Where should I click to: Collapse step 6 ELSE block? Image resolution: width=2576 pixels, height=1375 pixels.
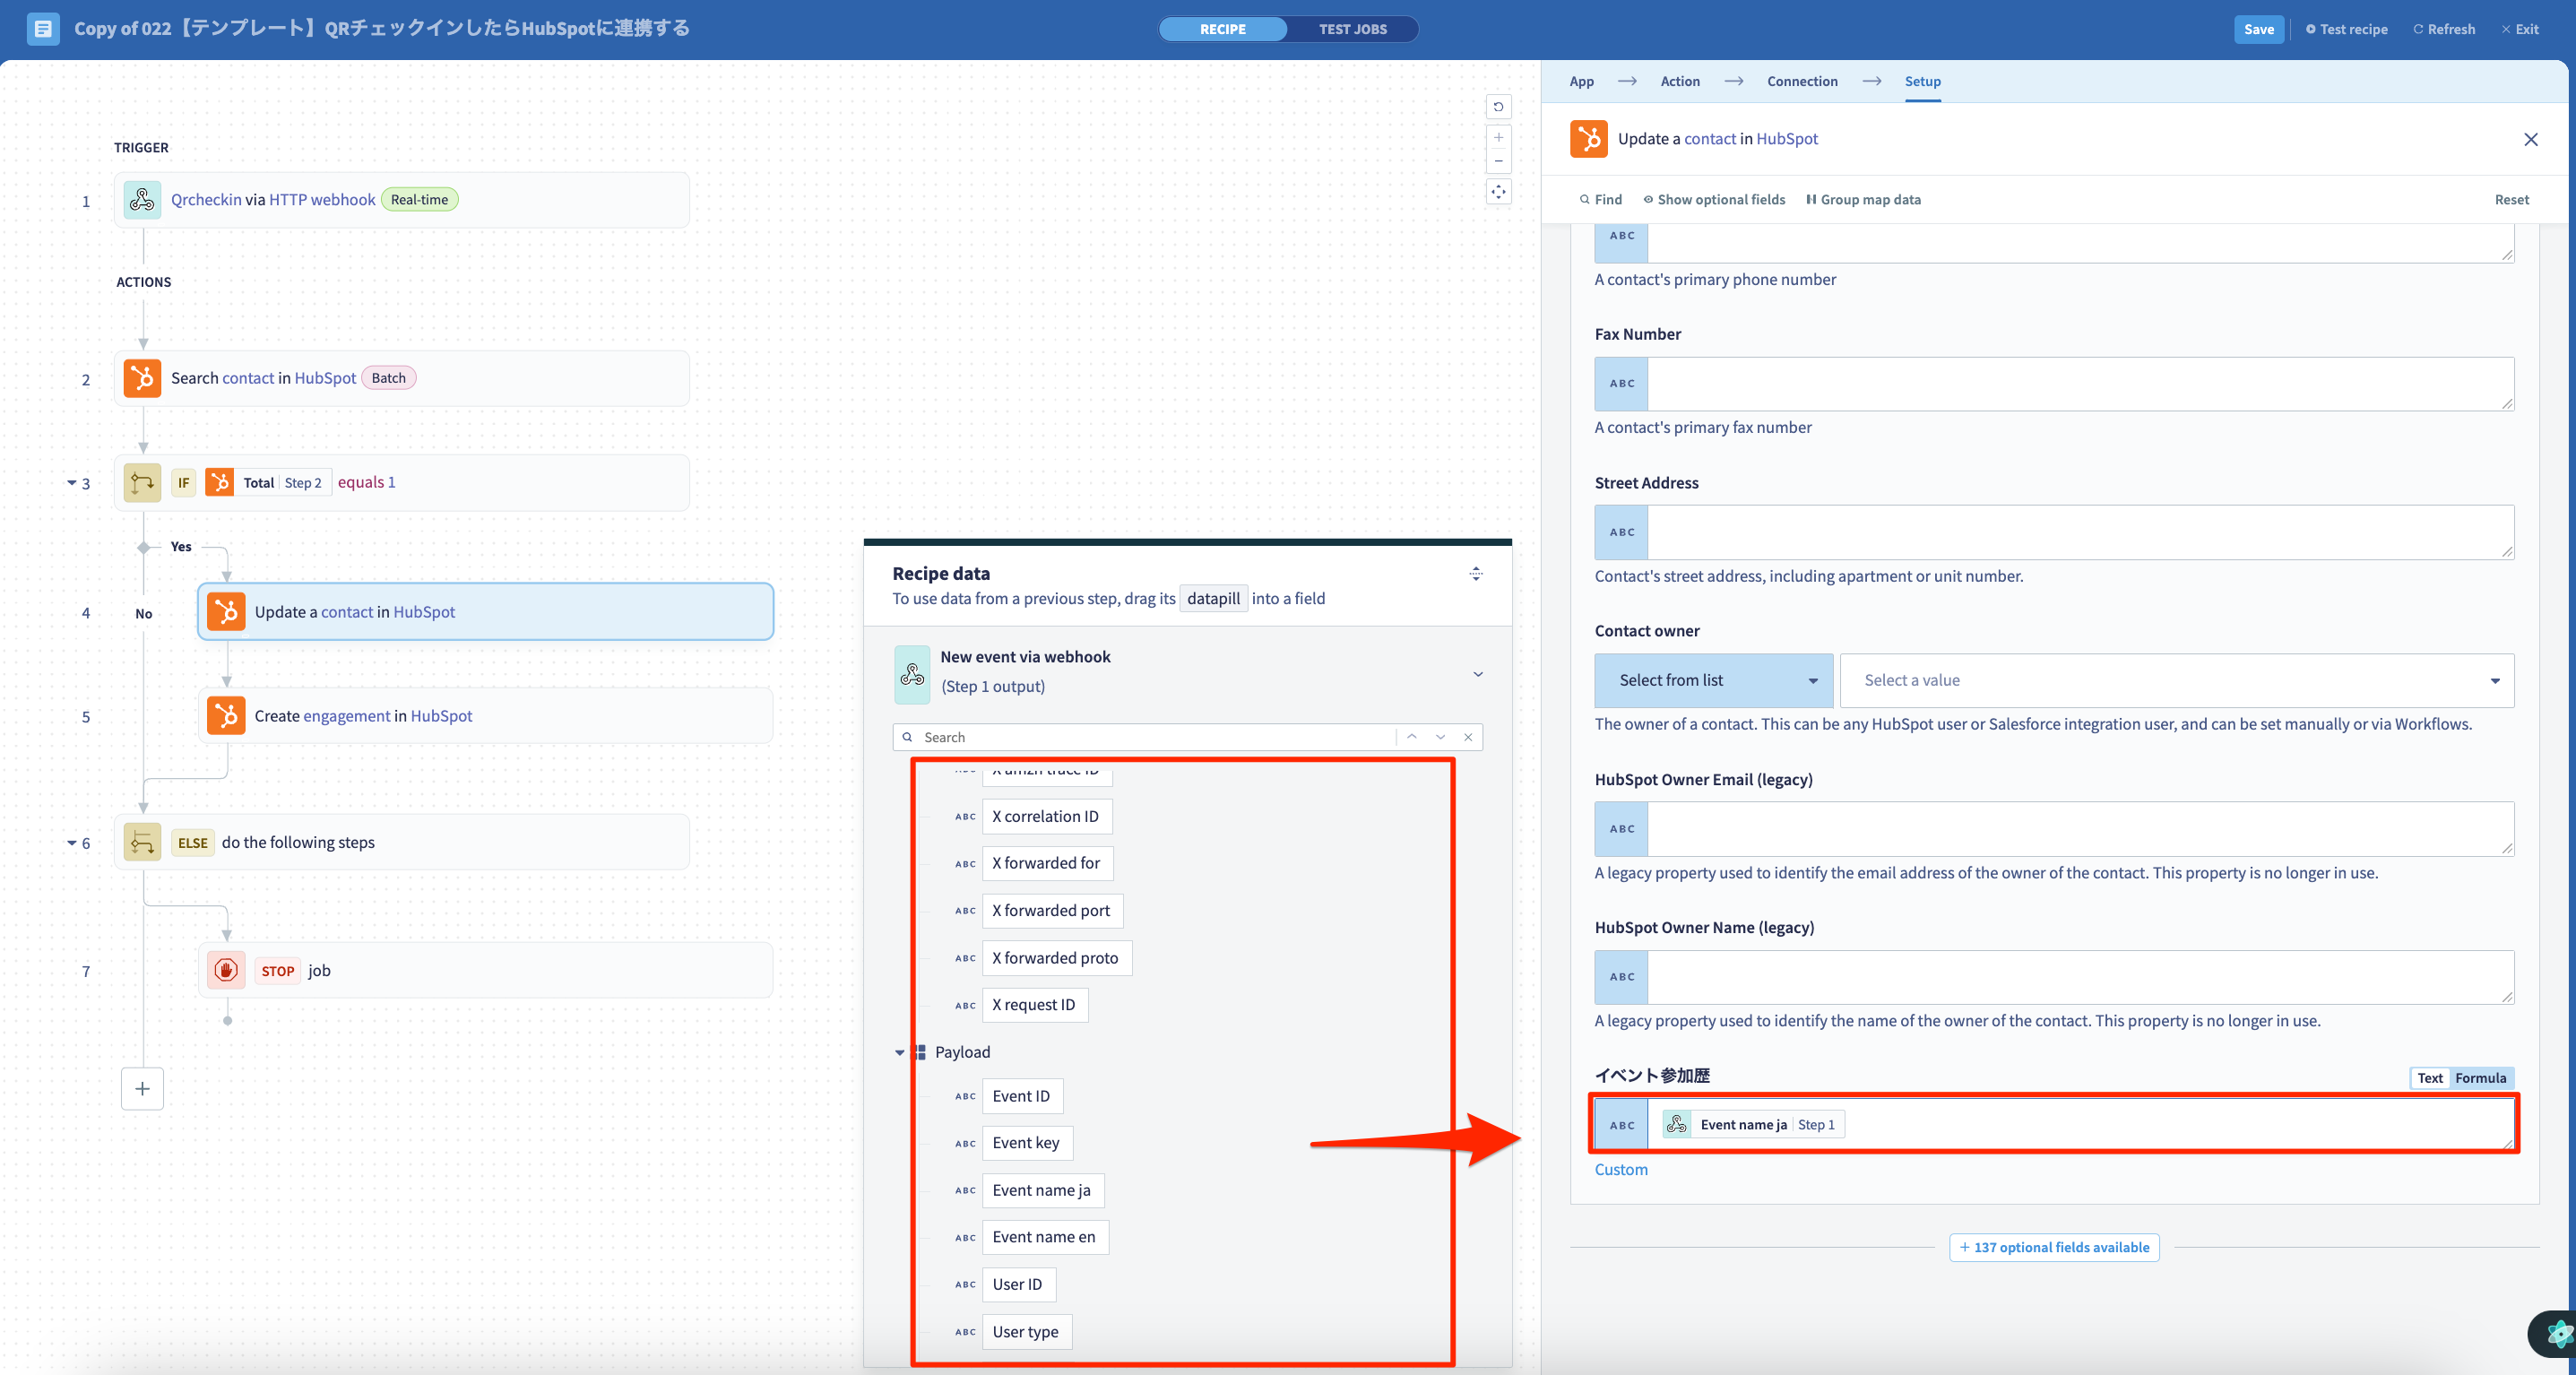pos(71,843)
